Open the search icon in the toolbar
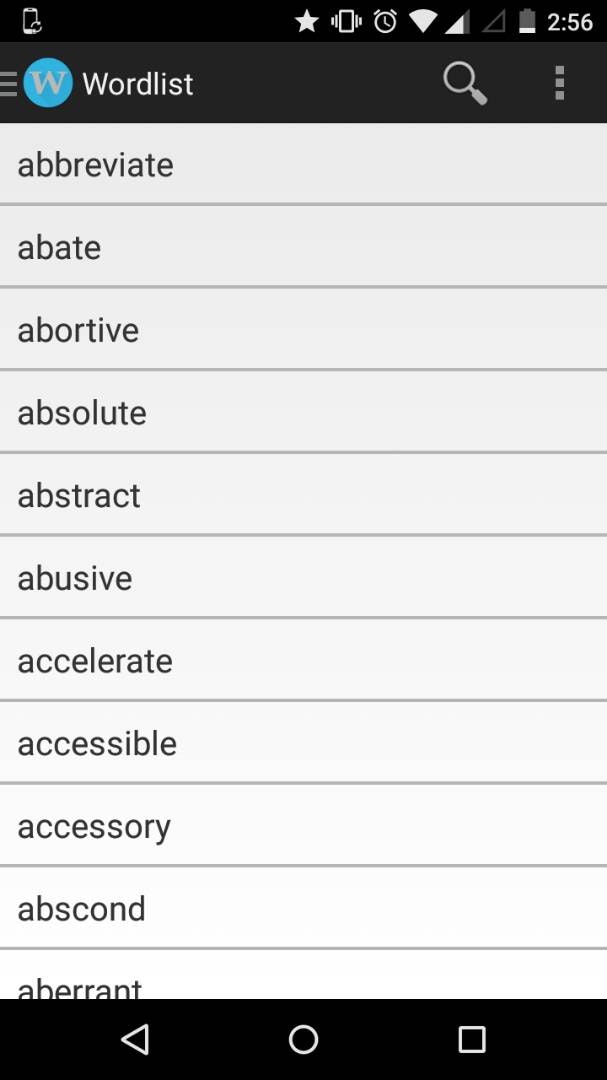 coord(463,82)
